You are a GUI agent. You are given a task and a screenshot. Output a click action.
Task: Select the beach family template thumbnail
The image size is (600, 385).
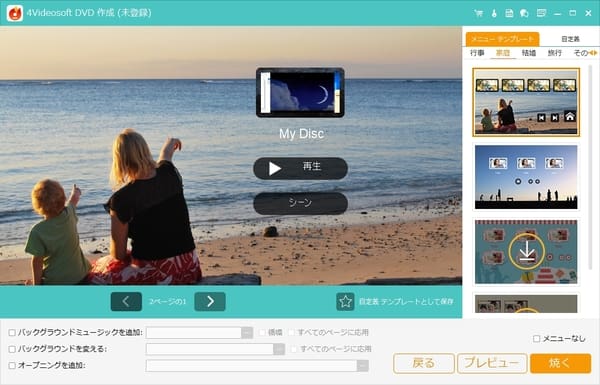click(x=526, y=102)
